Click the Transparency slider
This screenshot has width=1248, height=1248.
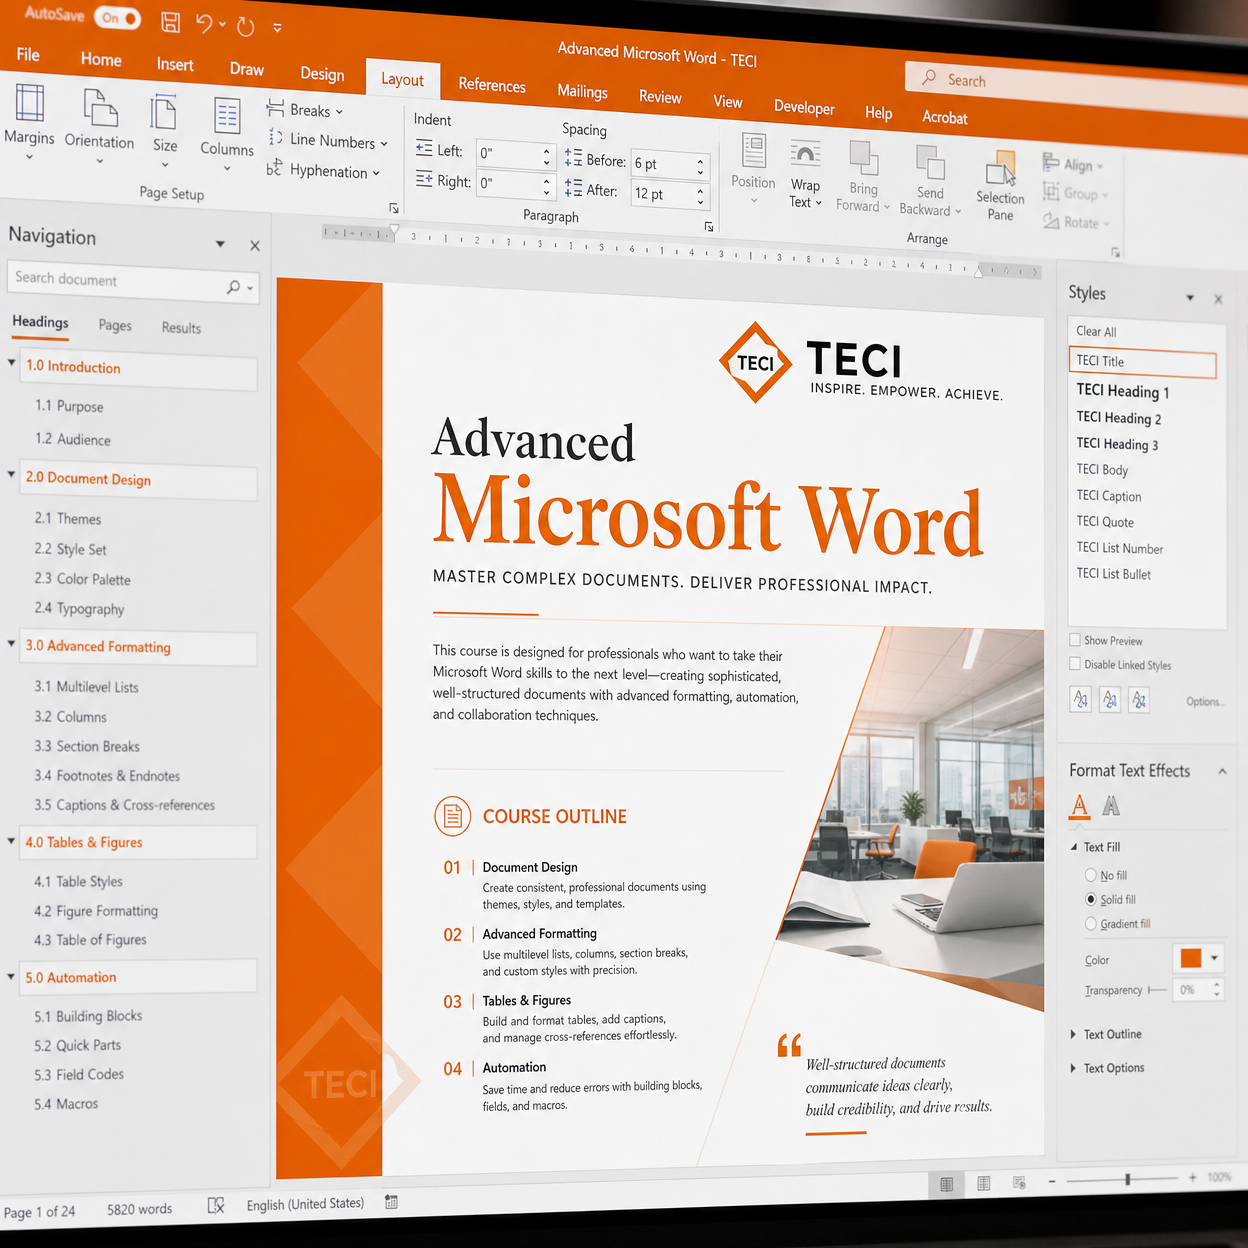[x=1157, y=990]
